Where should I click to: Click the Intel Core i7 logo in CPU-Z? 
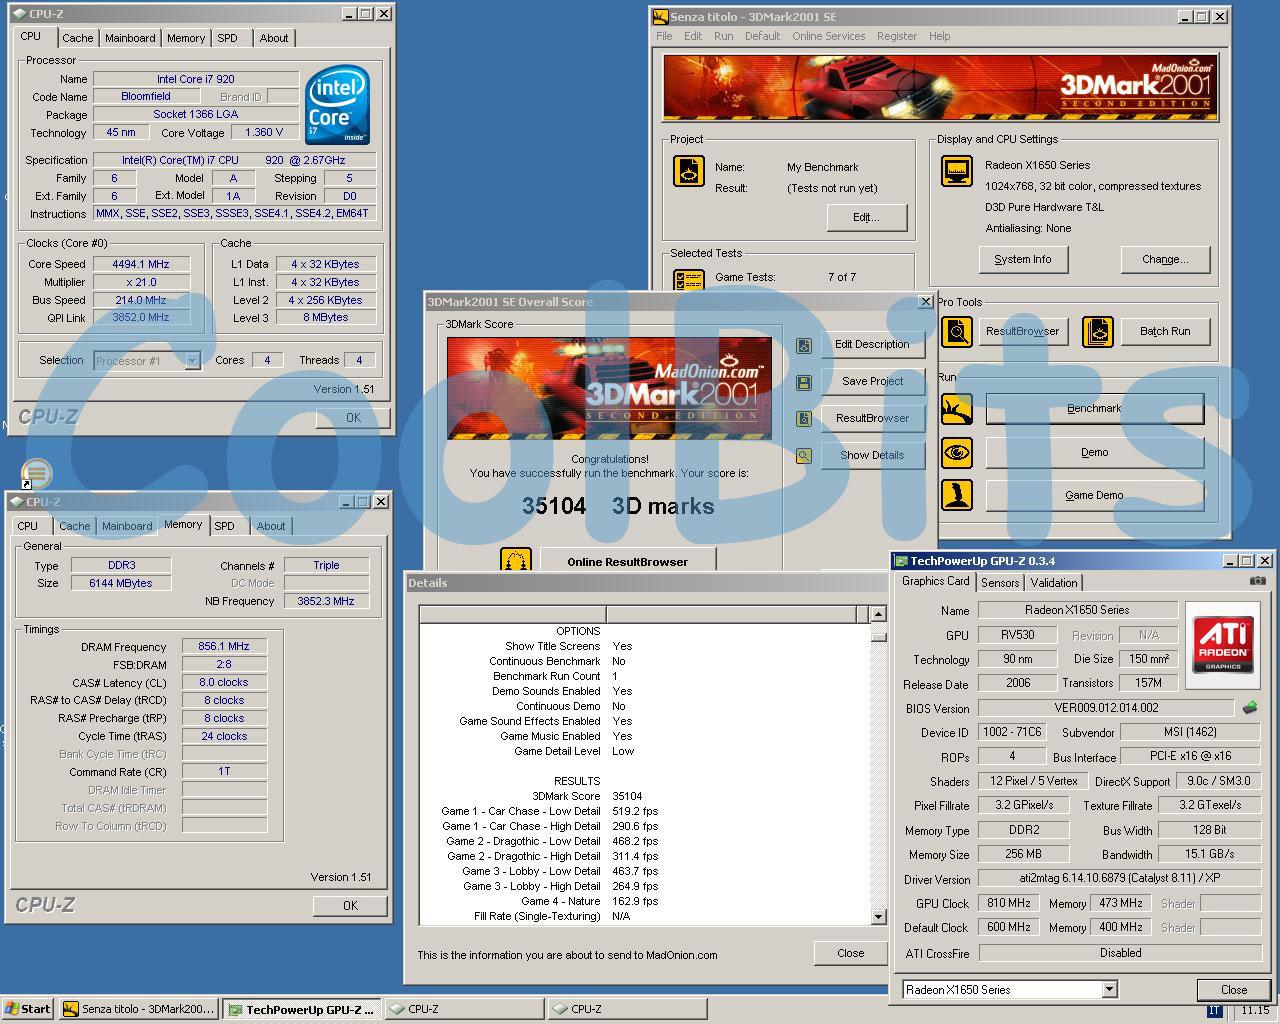click(x=337, y=104)
